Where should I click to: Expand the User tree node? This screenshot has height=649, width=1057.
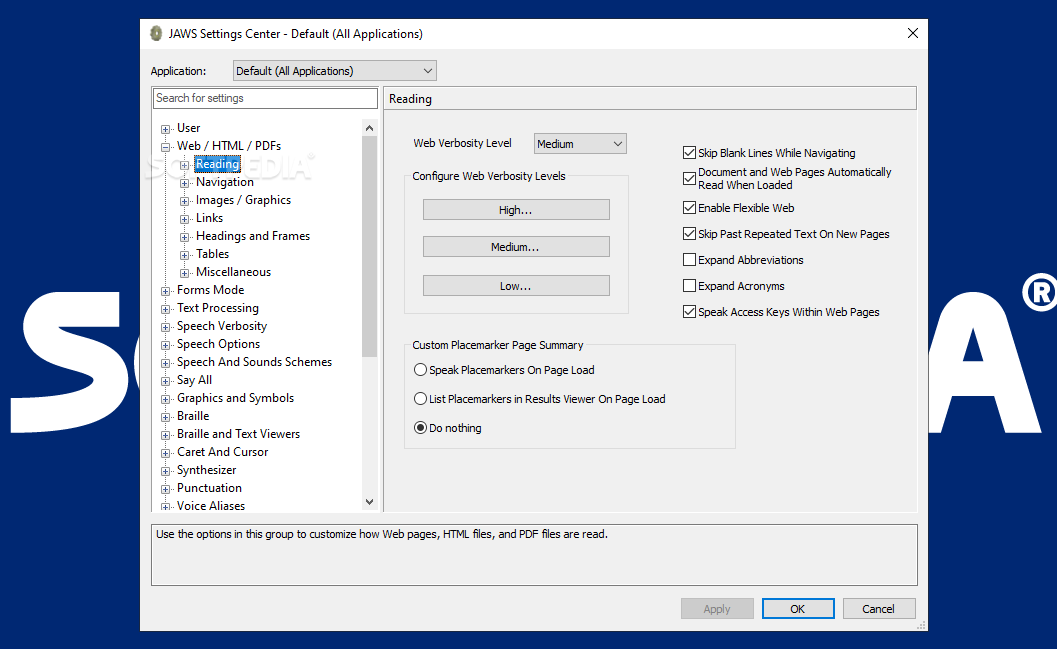165,129
